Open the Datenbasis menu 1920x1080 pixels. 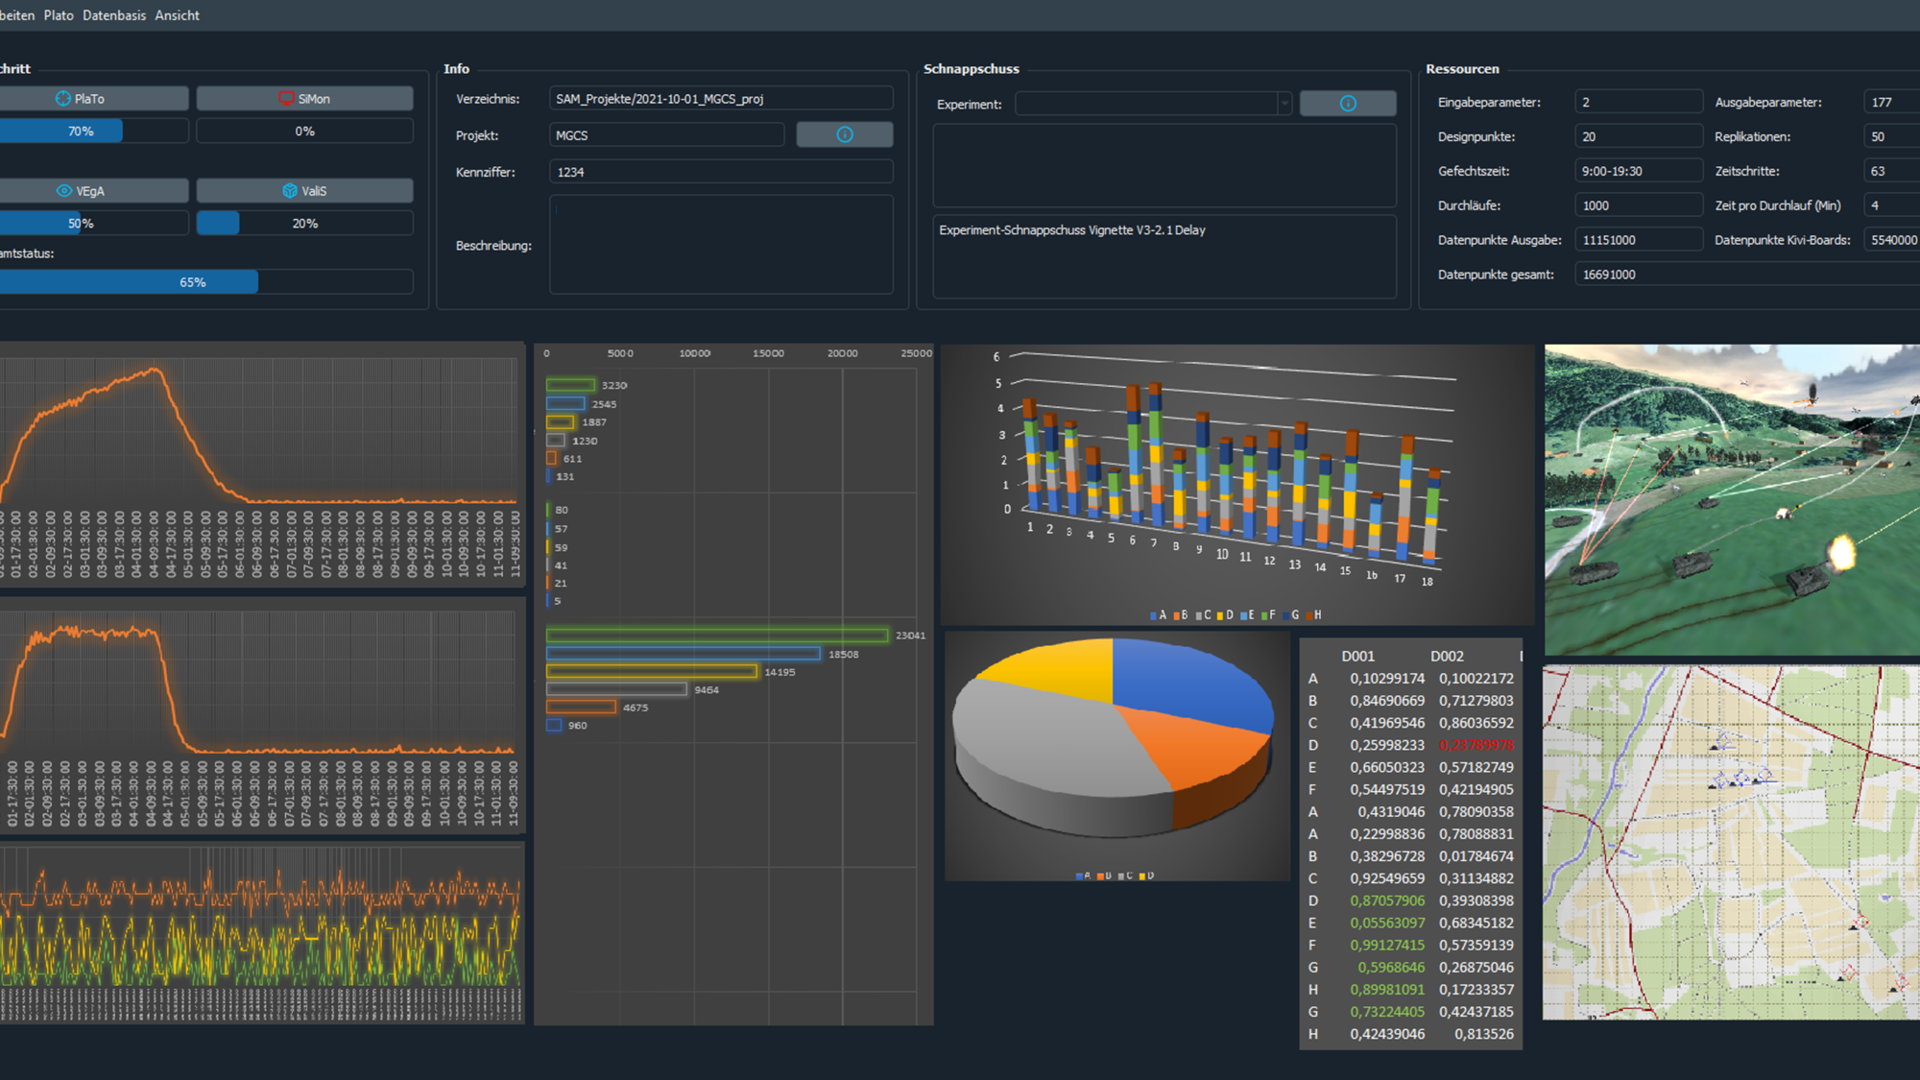[114, 15]
